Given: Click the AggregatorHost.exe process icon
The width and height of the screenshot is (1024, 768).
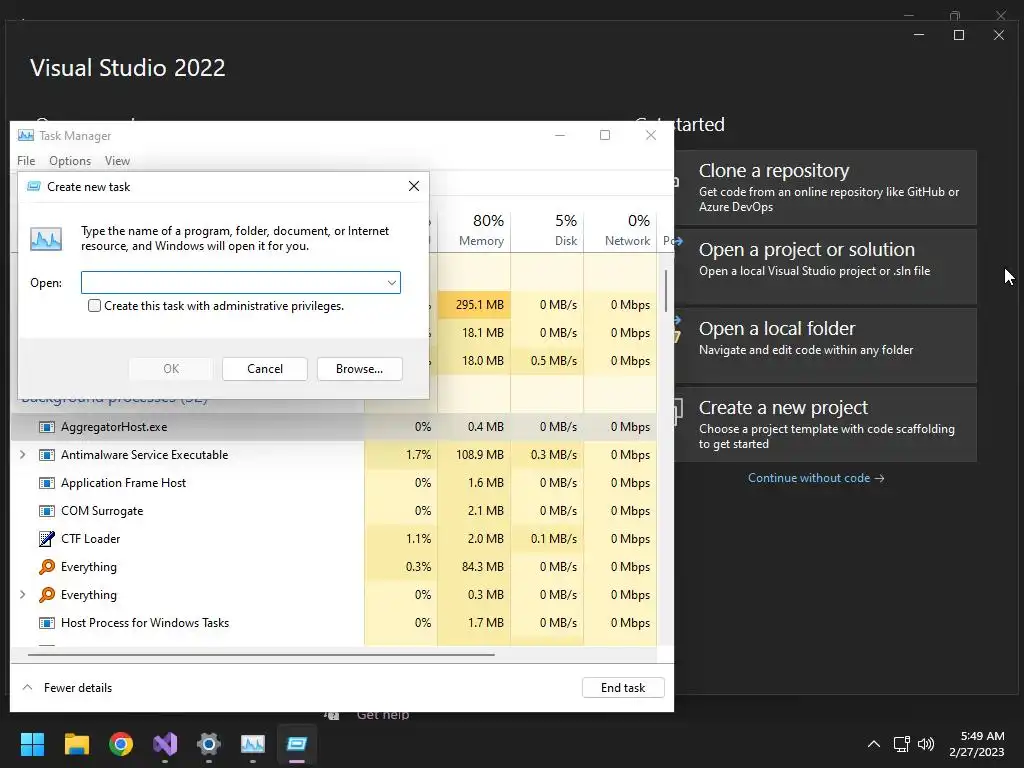Looking at the screenshot, I should pyautogui.click(x=46, y=427).
